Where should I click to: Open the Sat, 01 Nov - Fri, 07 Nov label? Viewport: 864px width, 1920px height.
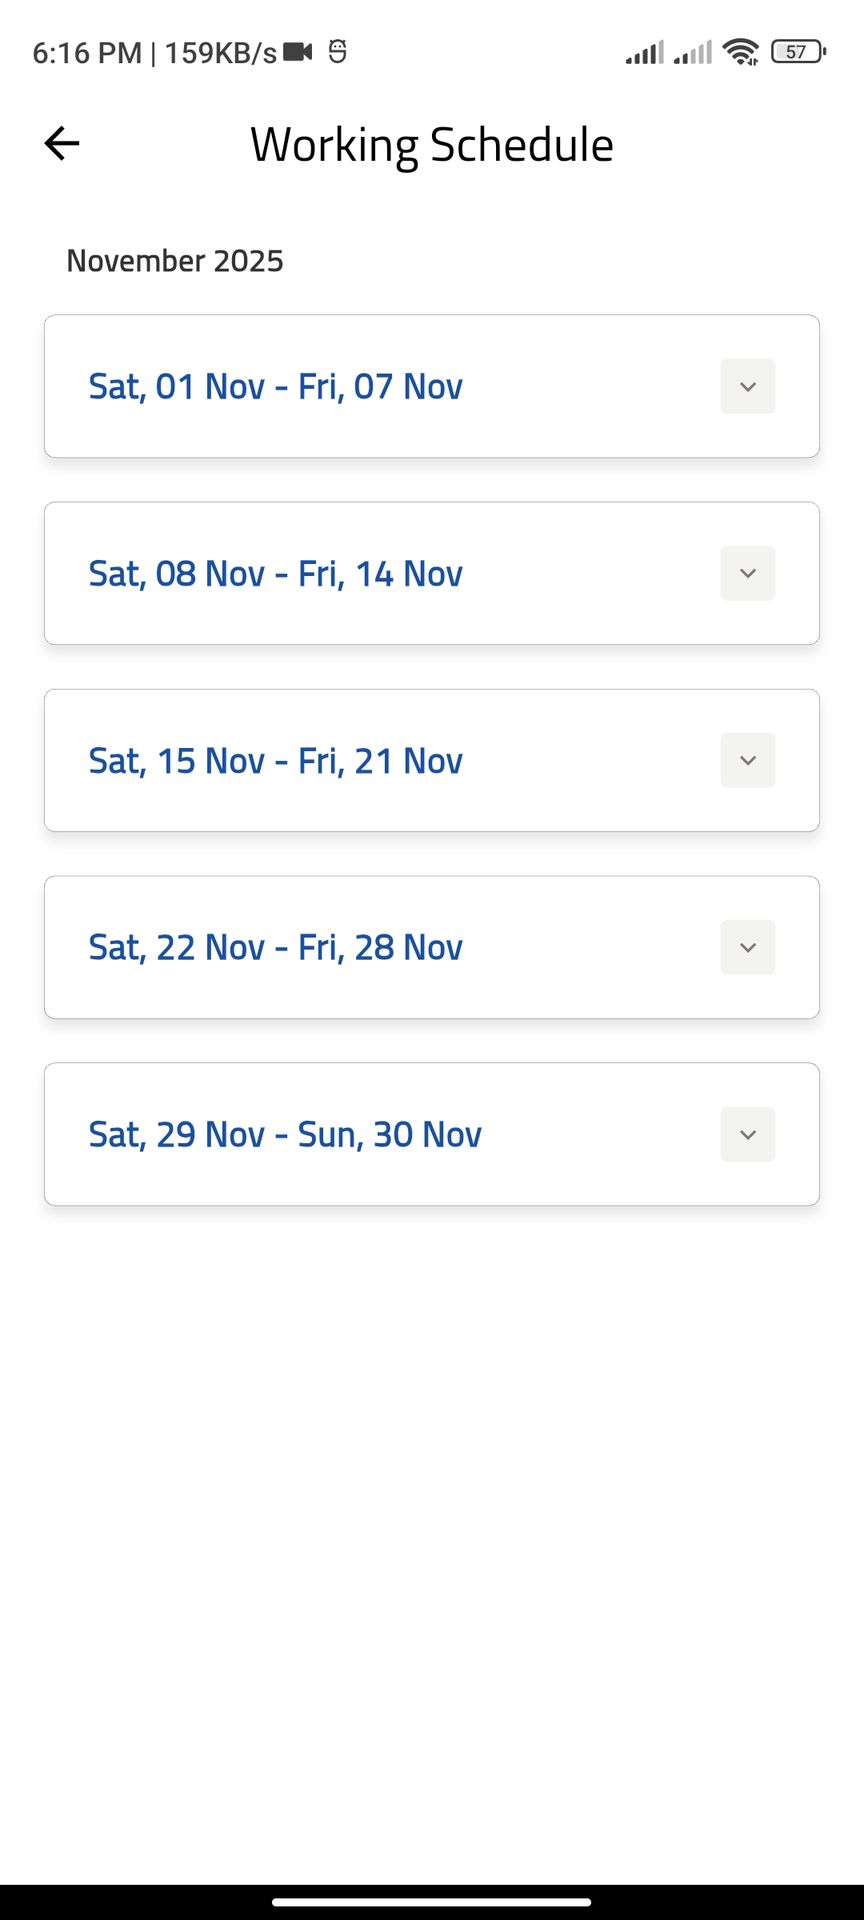pyautogui.click(x=275, y=387)
